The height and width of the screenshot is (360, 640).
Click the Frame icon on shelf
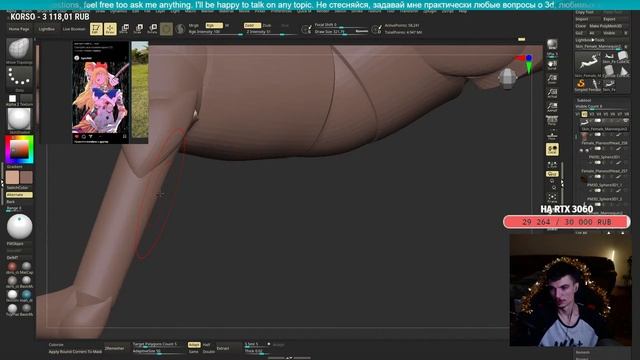pos(552,198)
